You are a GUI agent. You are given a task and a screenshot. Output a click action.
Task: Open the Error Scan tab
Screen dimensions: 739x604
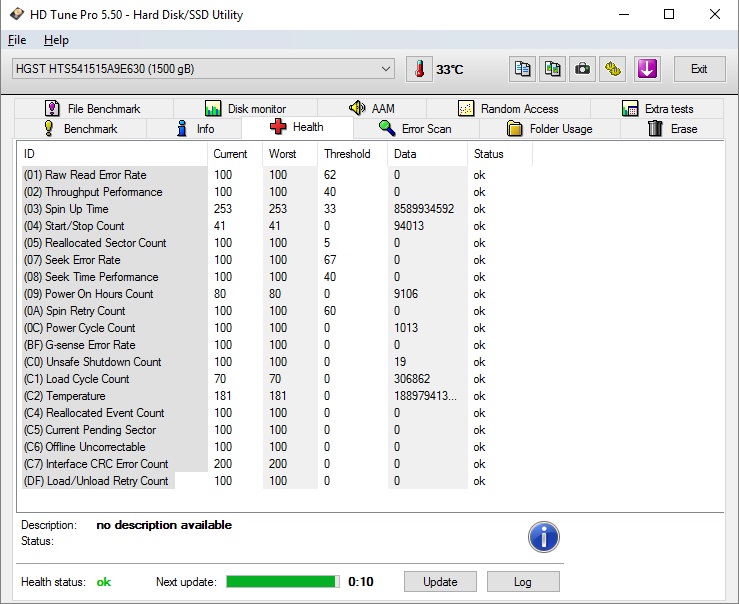point(416,129)
